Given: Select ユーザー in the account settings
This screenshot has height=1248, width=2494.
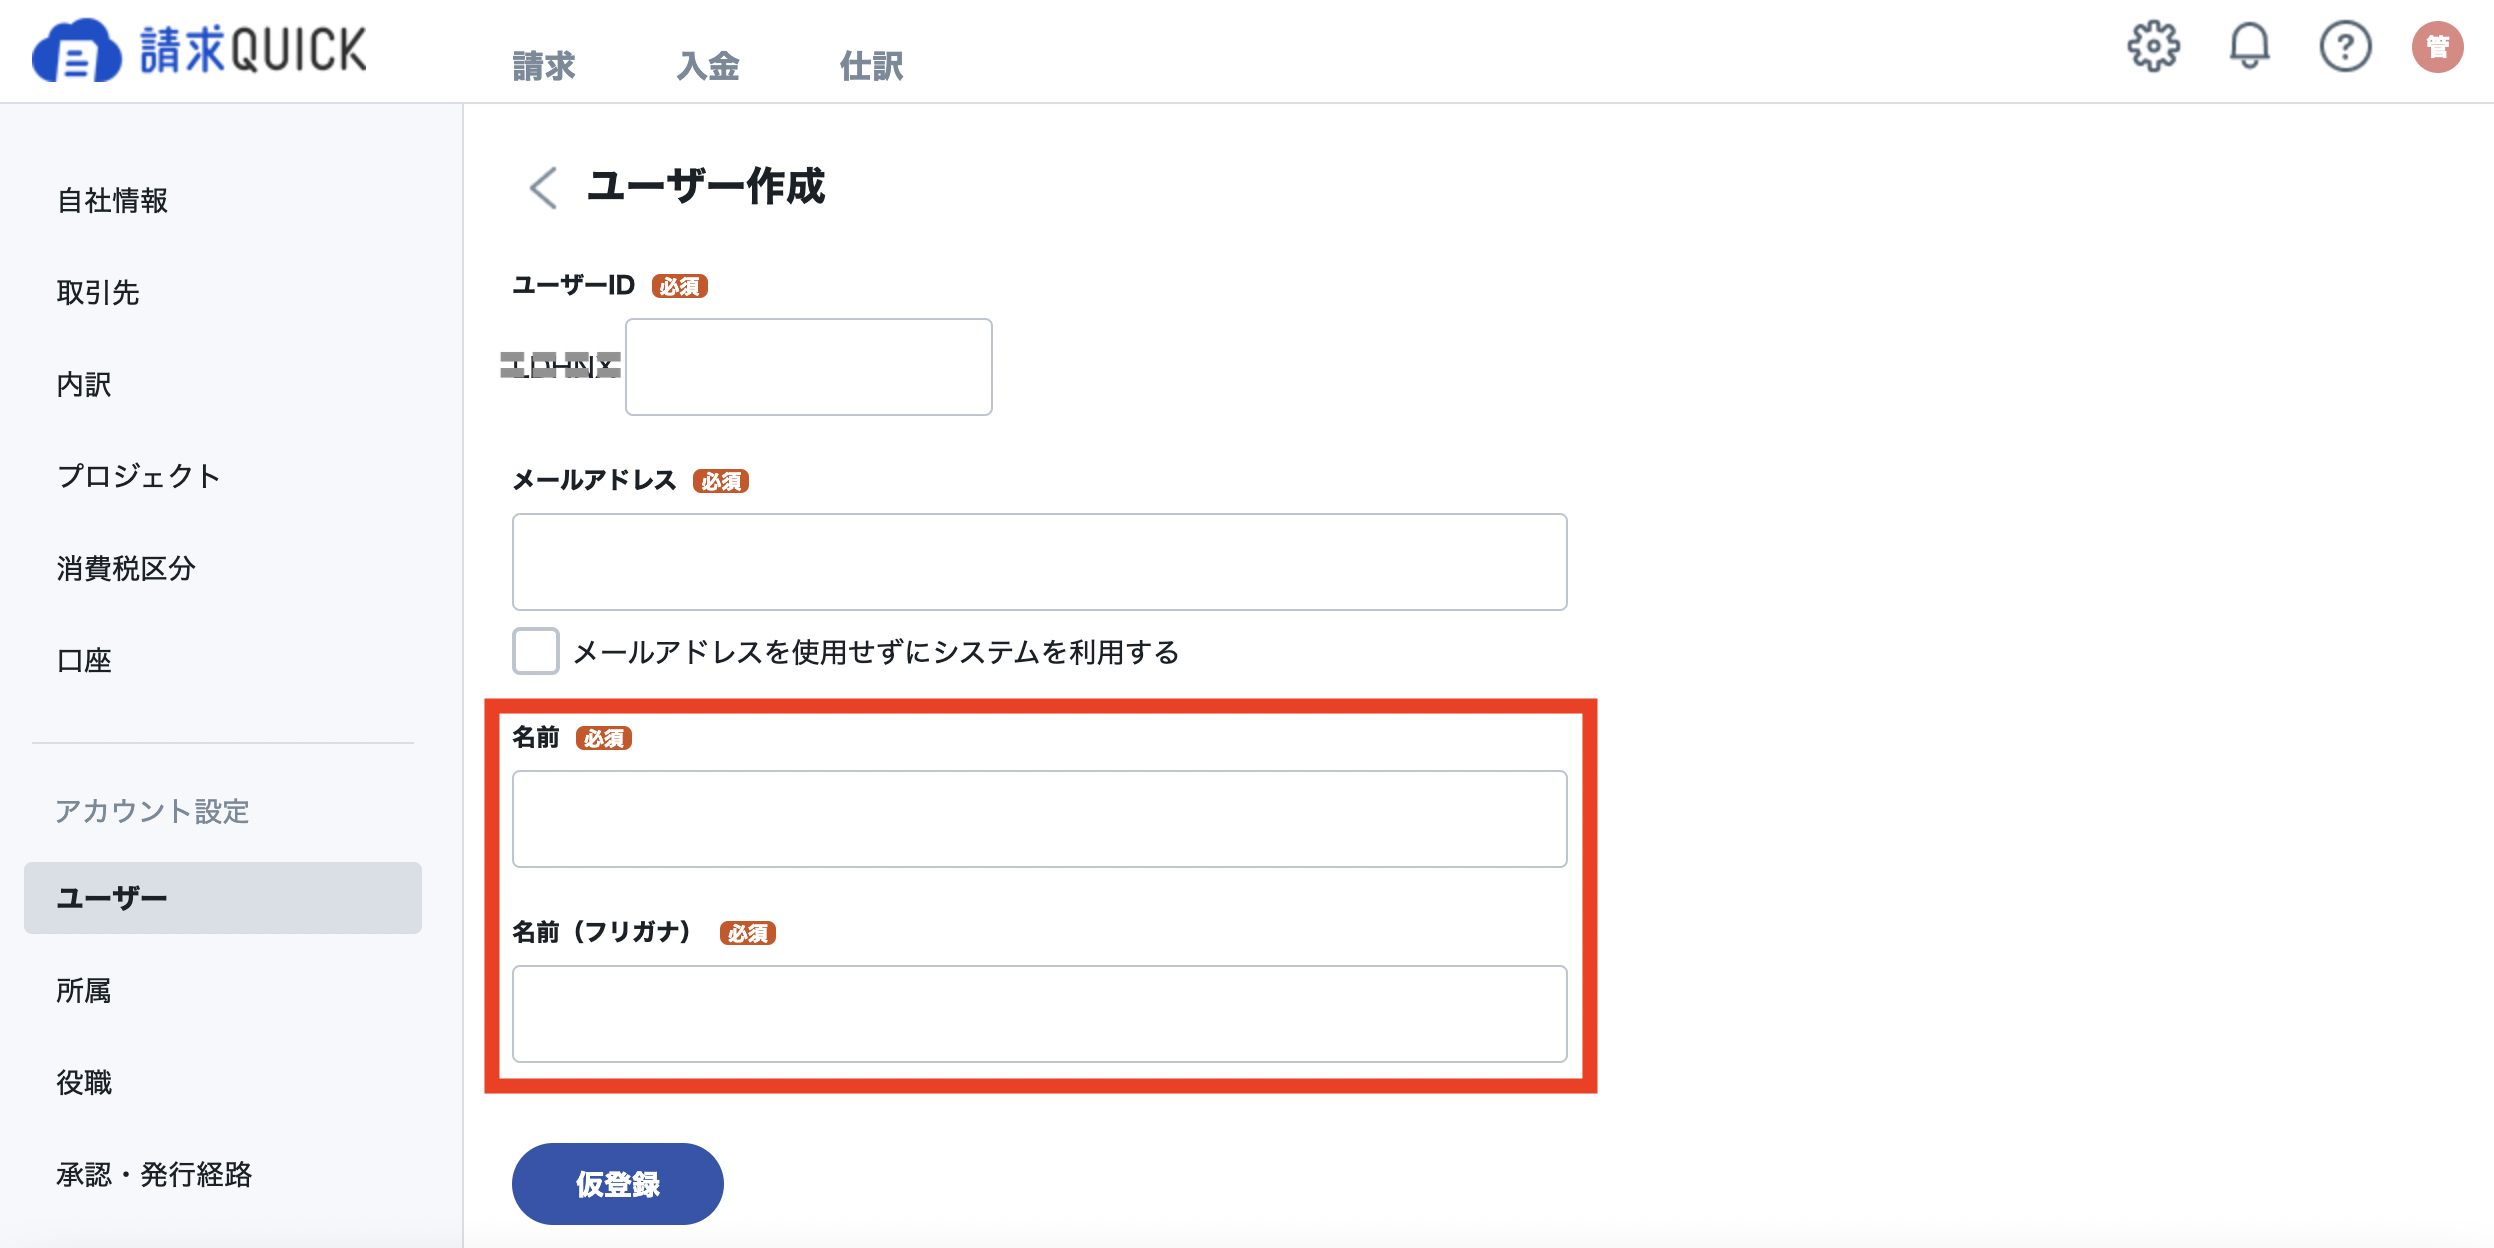Looking at the screenshot, I should [223, 898].
